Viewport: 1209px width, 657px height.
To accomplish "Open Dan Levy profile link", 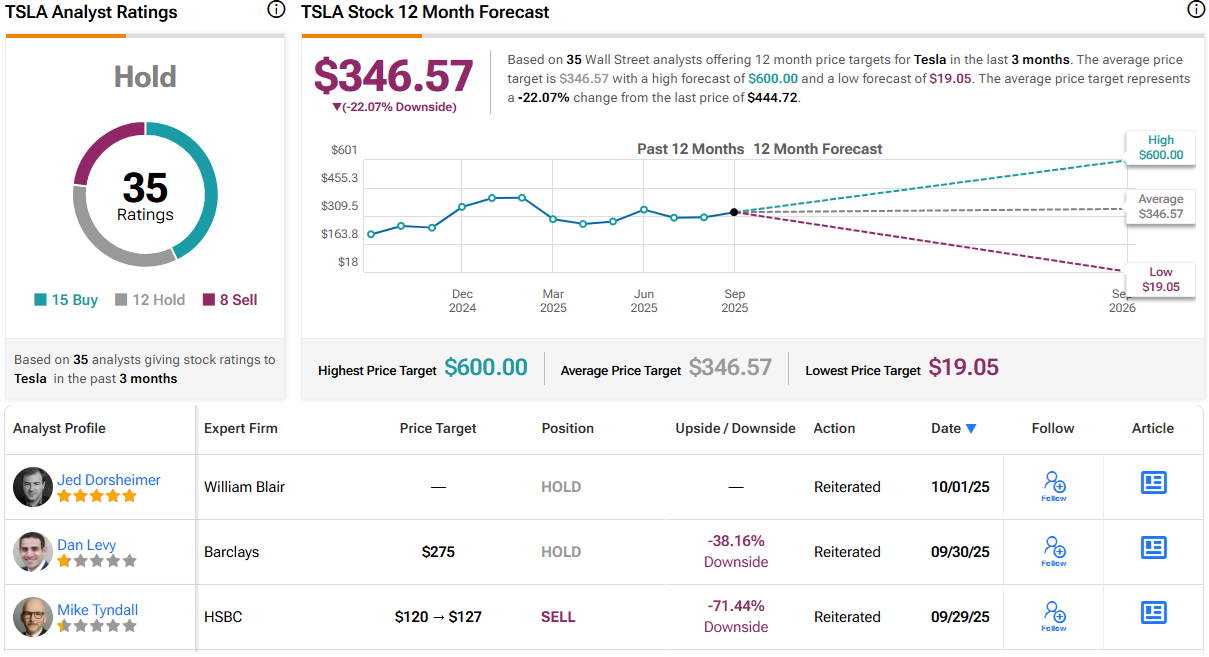I will (86, 545).
